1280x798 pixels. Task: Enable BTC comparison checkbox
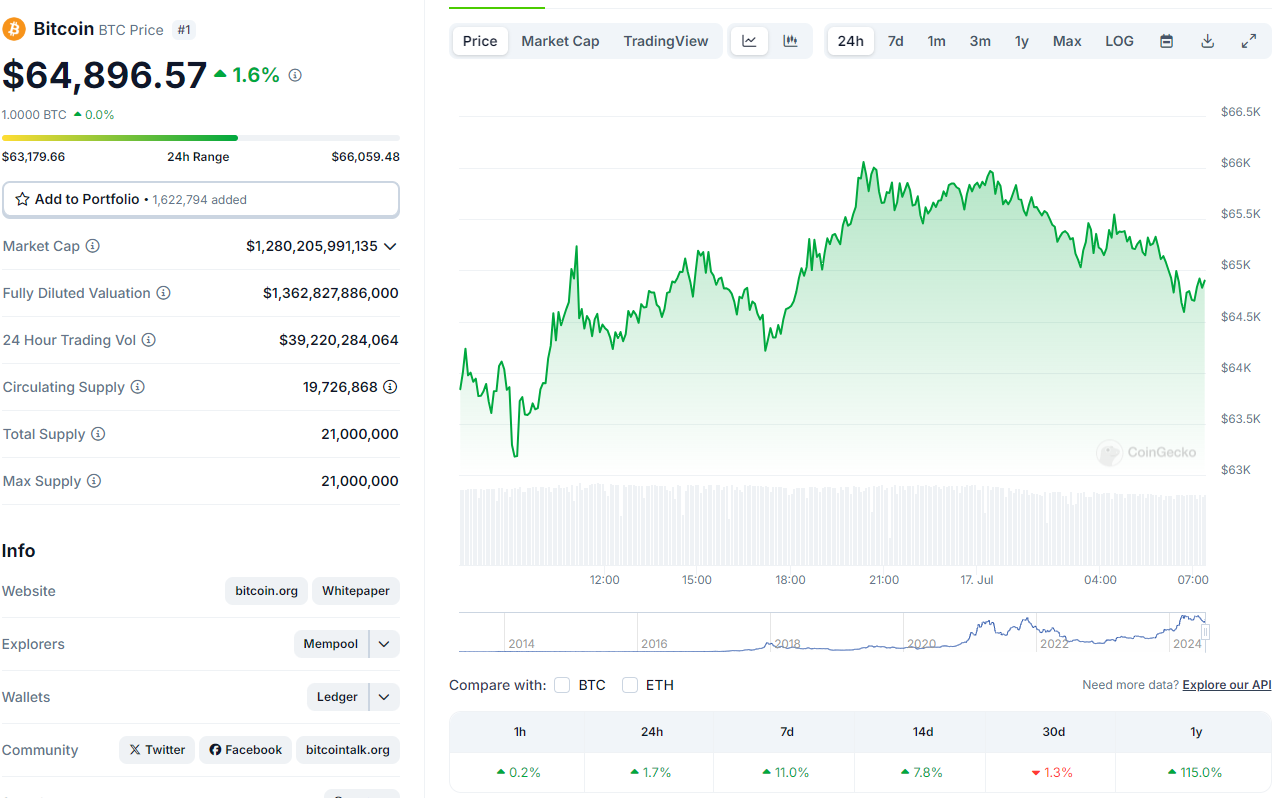(562, 685)
